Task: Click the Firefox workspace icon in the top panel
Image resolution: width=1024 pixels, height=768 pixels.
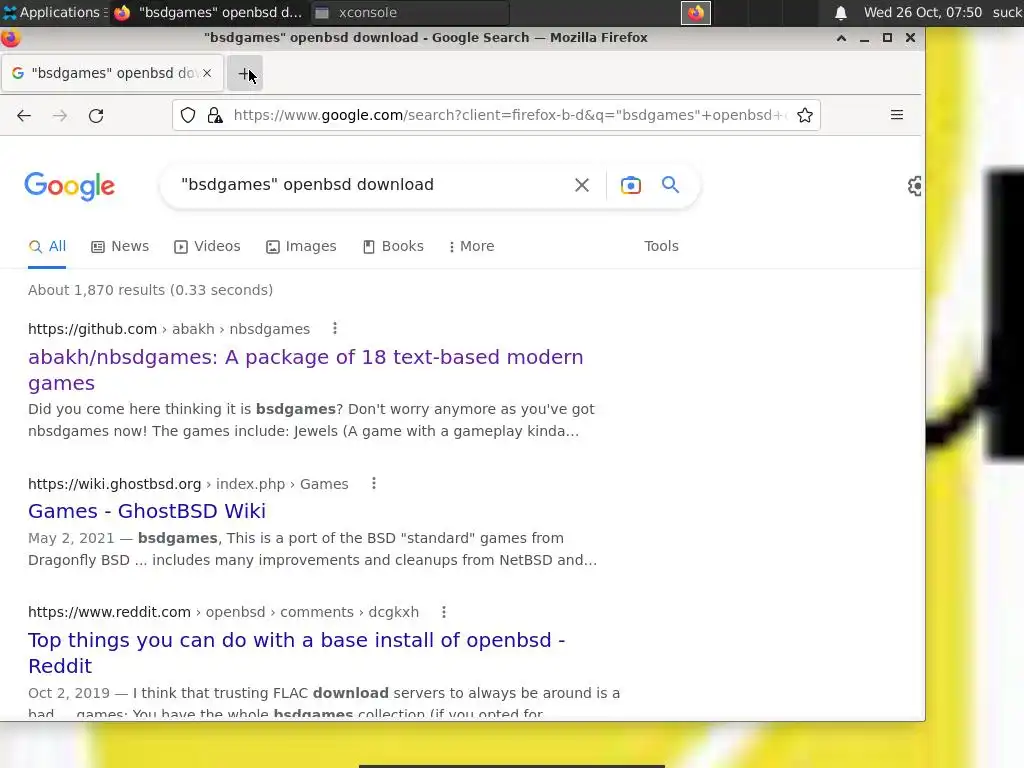Action: [x=696, y=12]
